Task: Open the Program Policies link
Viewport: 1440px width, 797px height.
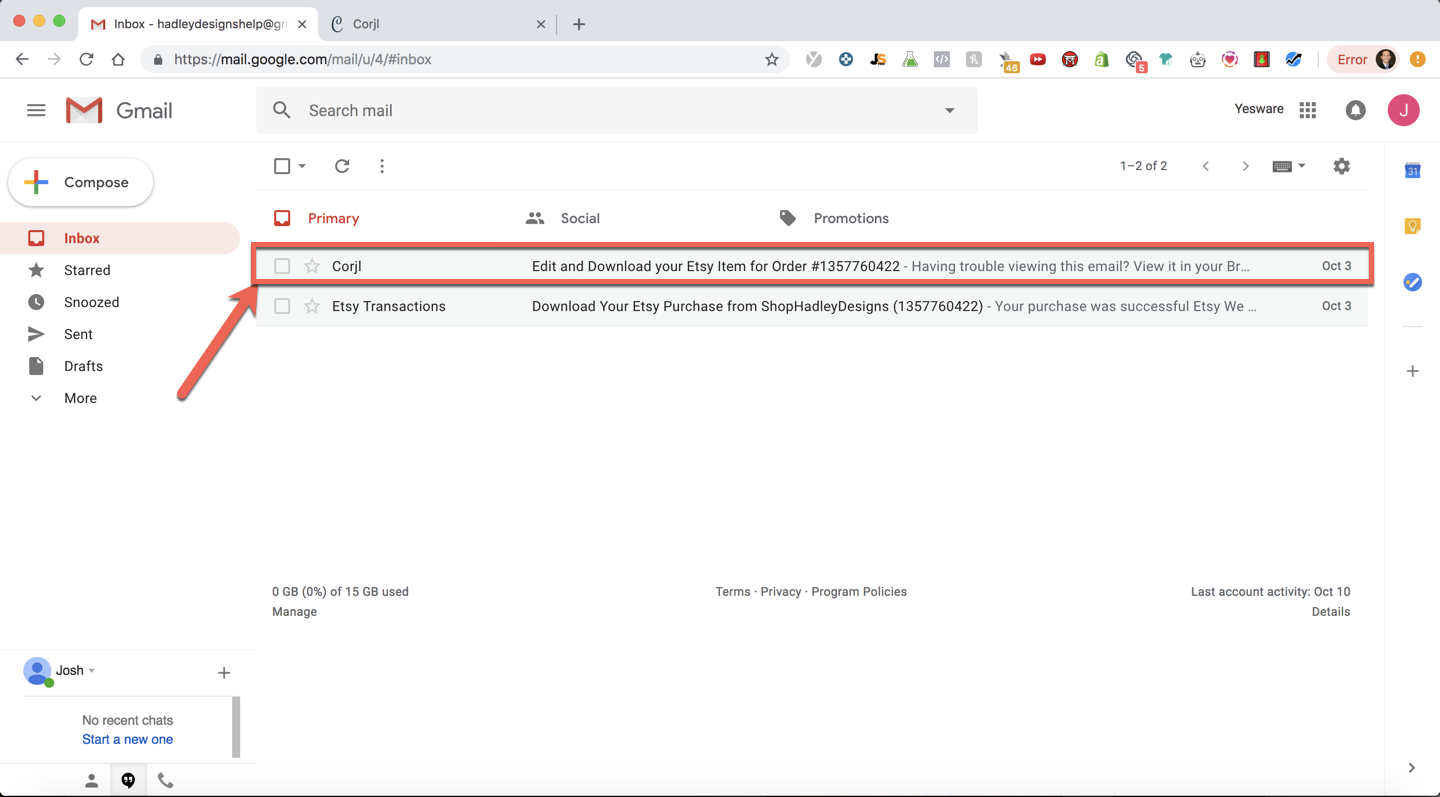Action: point(859,592)
